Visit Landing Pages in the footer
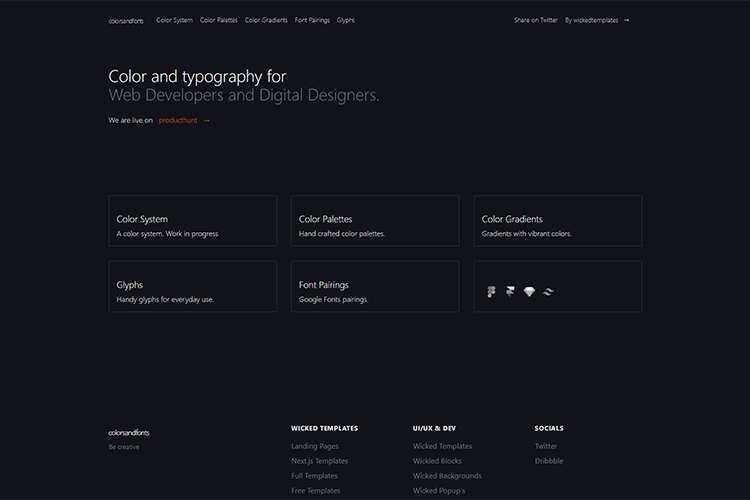Viewport: 750px width, 500px height. click(x=315, y=446)
